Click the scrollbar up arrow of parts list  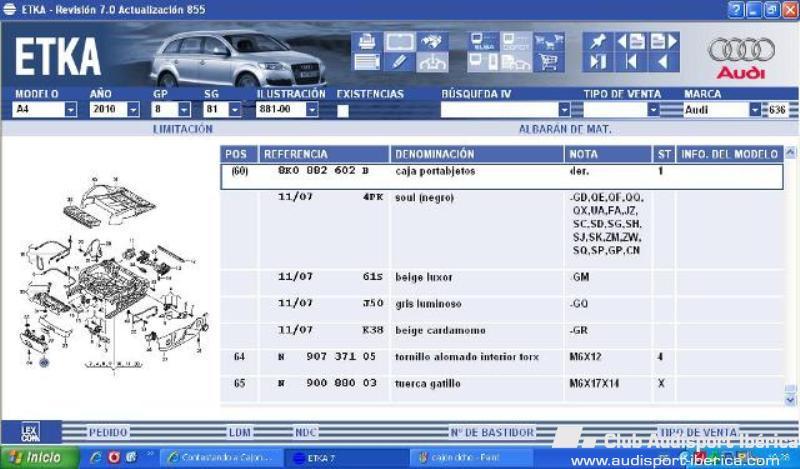point(790,153)
